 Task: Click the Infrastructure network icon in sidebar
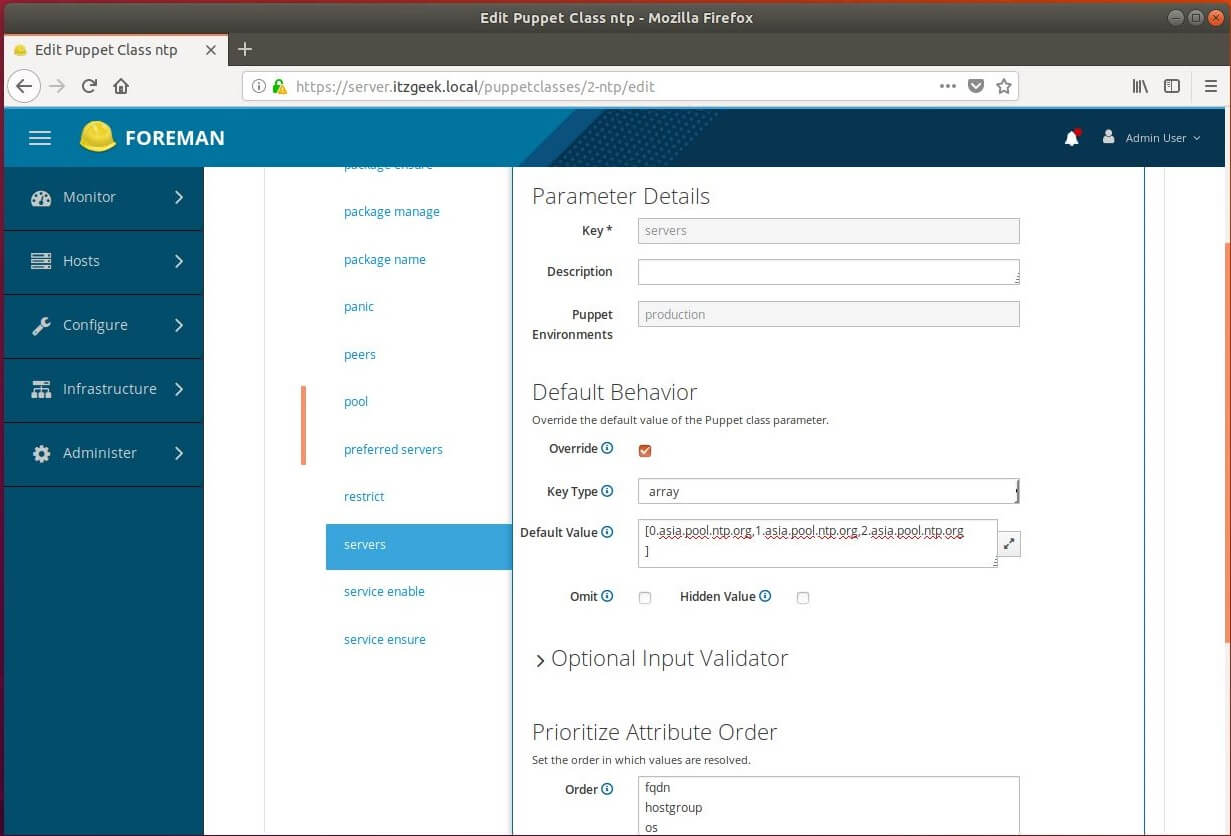pos(41,389)
